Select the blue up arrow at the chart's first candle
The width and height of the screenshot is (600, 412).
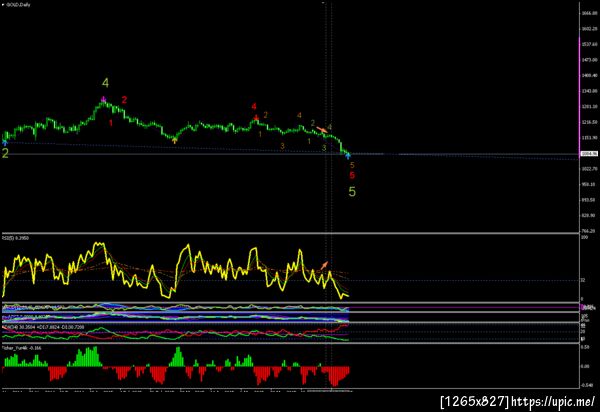coord(5,143)
